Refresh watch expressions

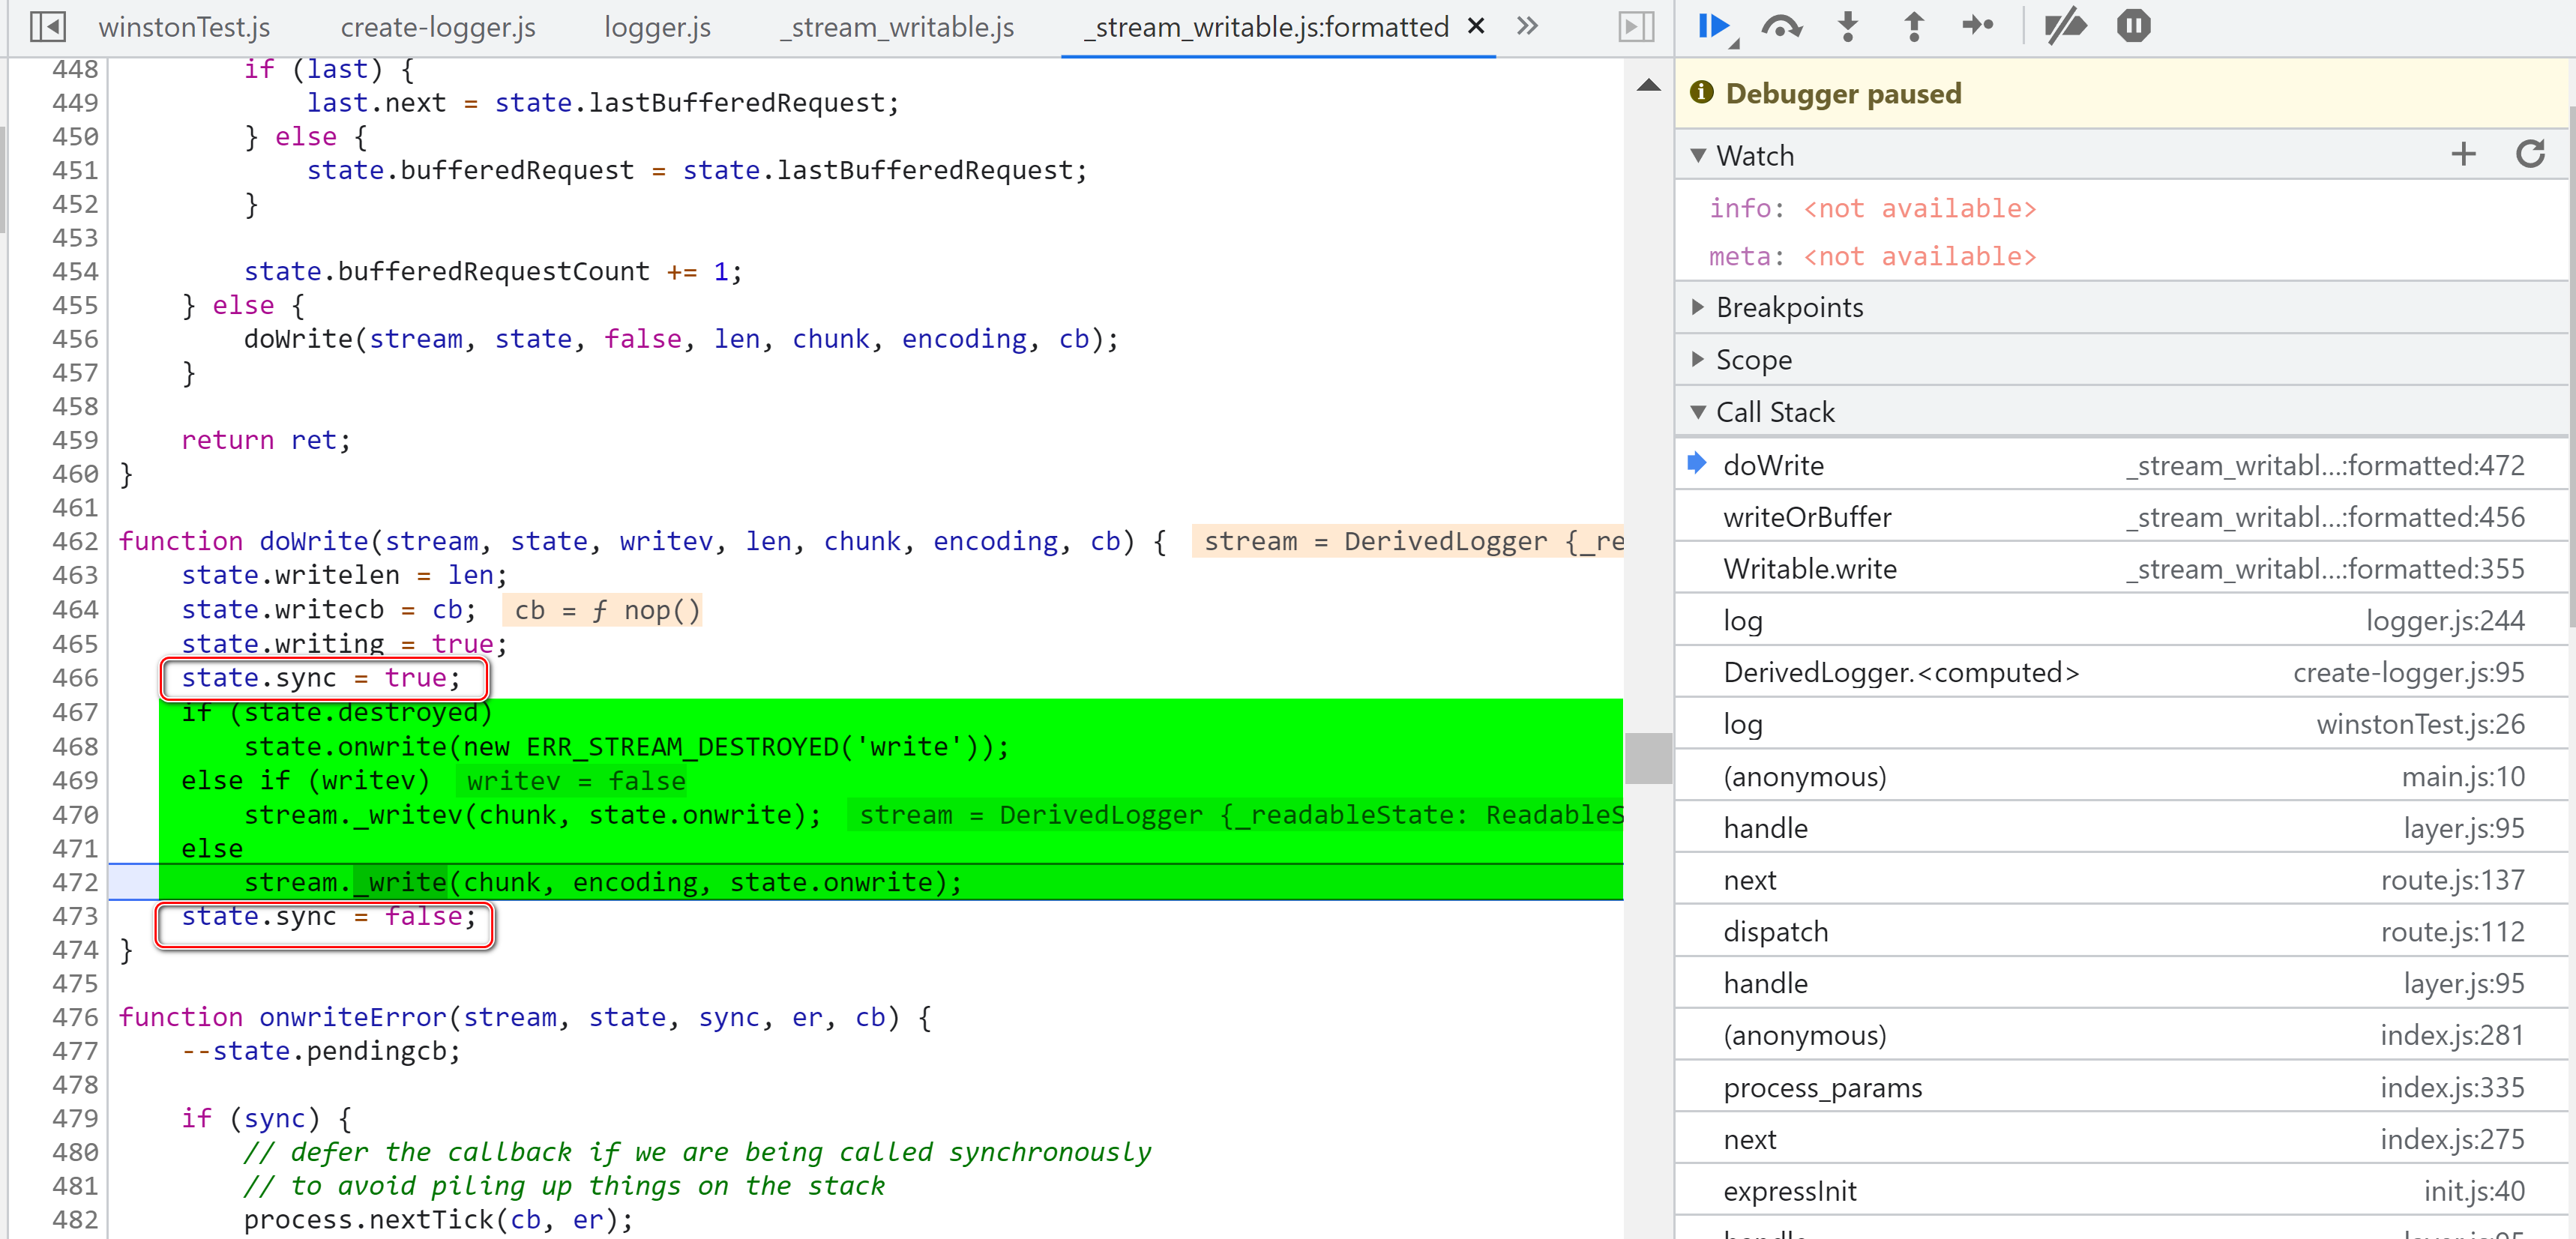tap(2530, 154)
